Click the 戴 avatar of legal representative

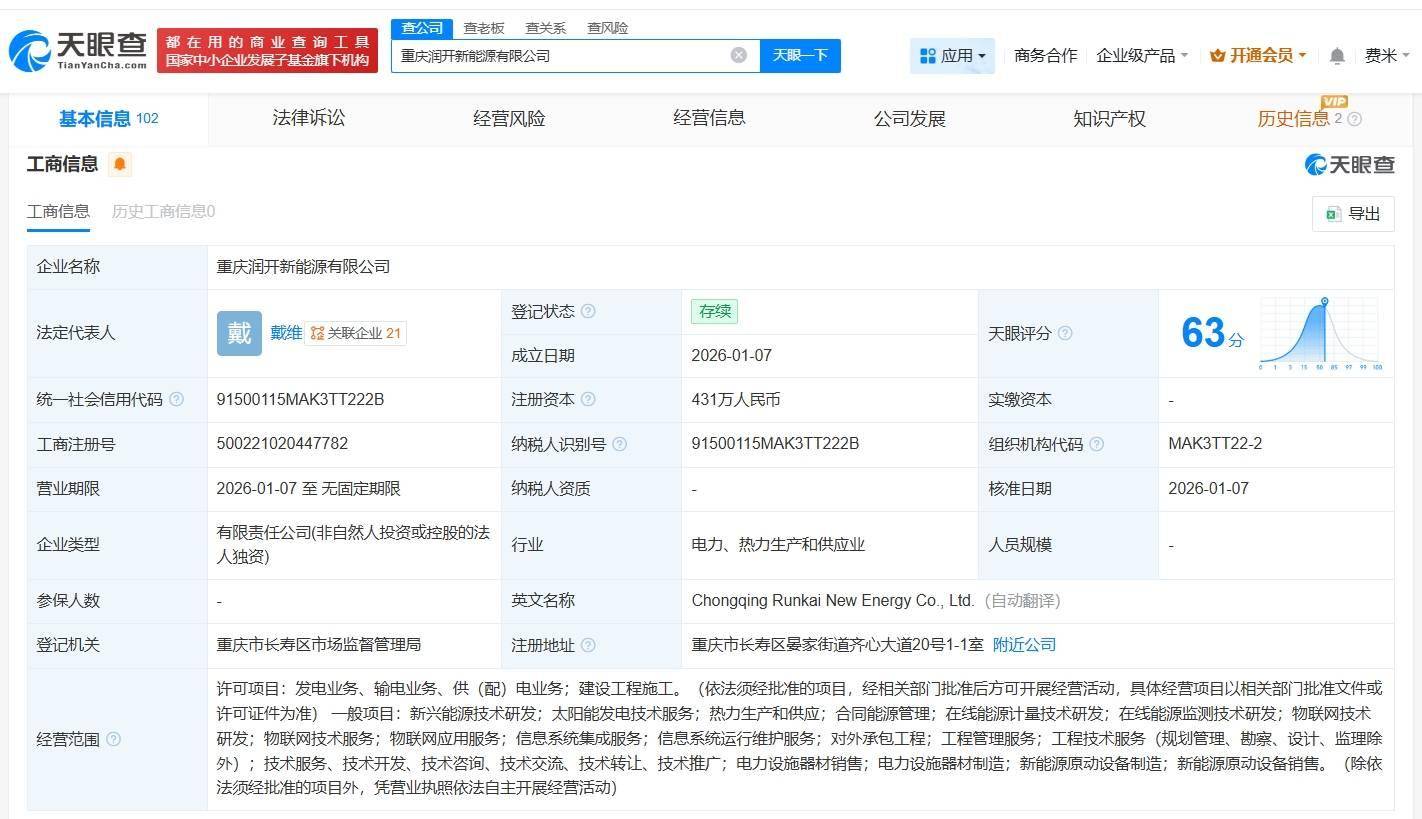coord(239,333)
